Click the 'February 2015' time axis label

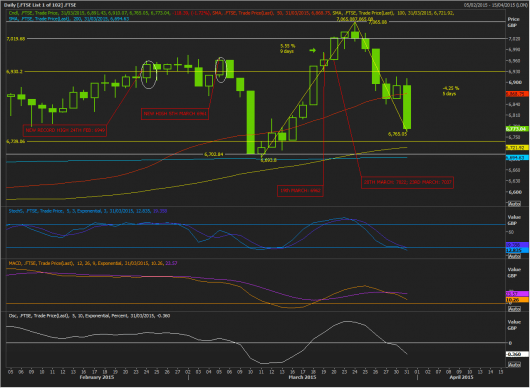coord(97,377)
